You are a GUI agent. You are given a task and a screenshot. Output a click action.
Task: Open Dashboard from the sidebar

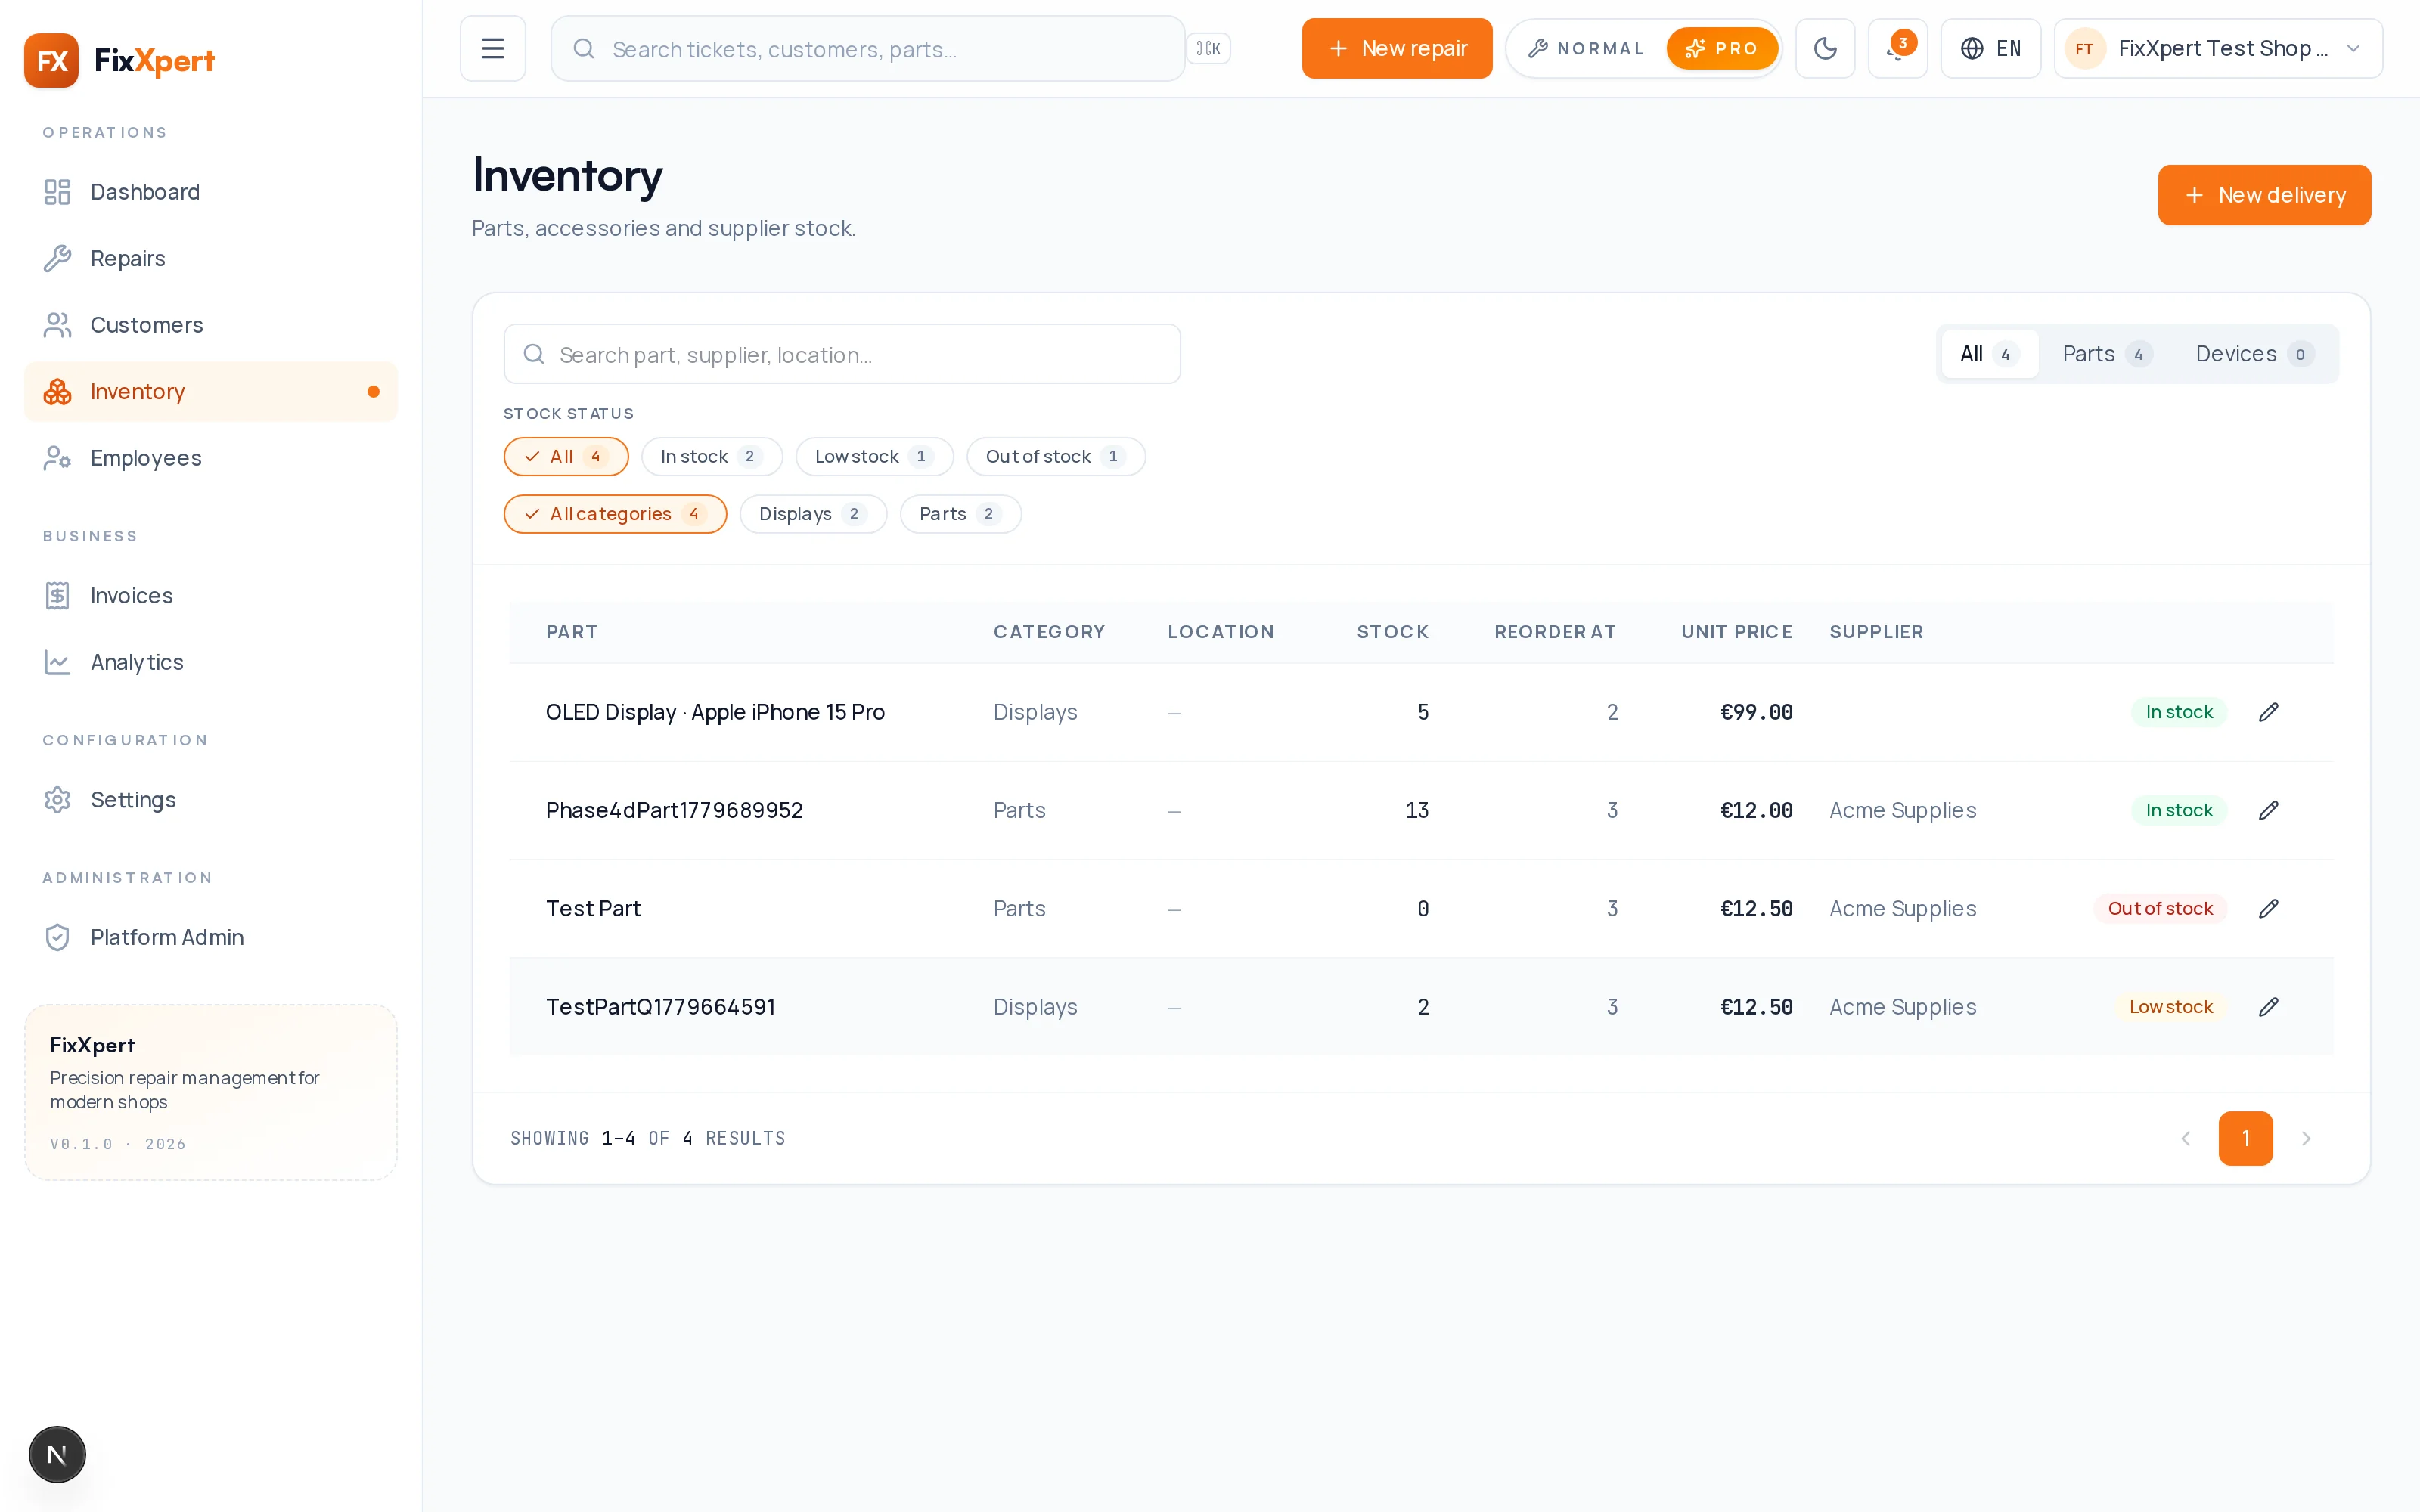tap(210, 192)
